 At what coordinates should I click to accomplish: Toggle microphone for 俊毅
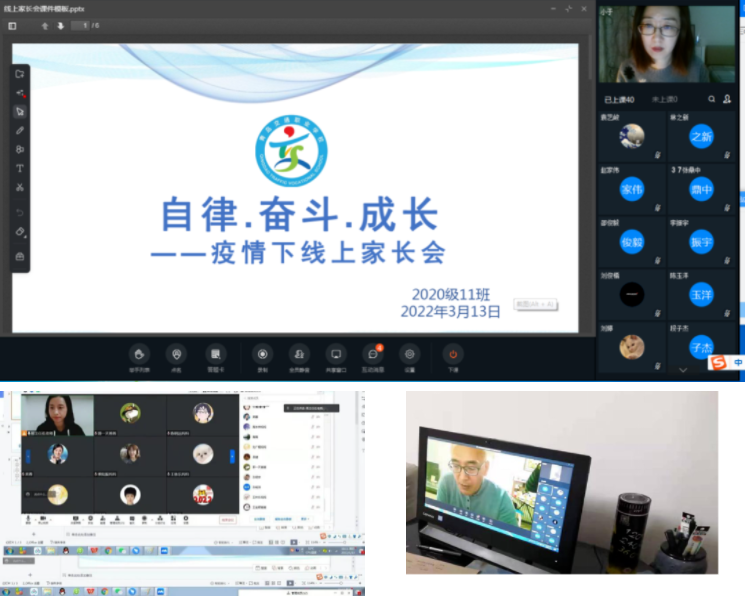coord(657,261)
